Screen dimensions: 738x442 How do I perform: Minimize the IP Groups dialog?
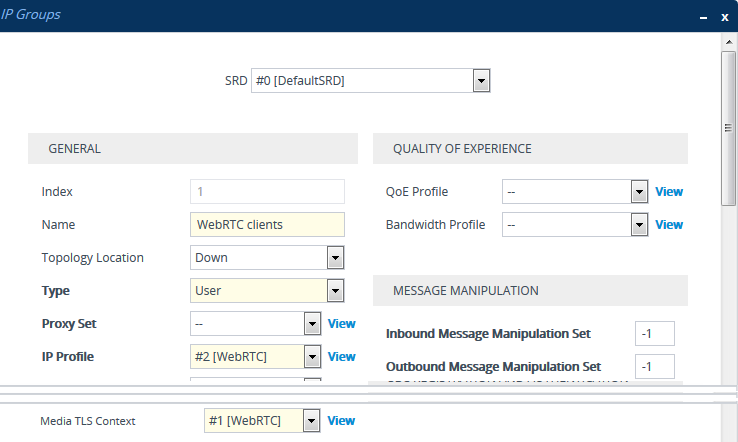tap(702, 17)
